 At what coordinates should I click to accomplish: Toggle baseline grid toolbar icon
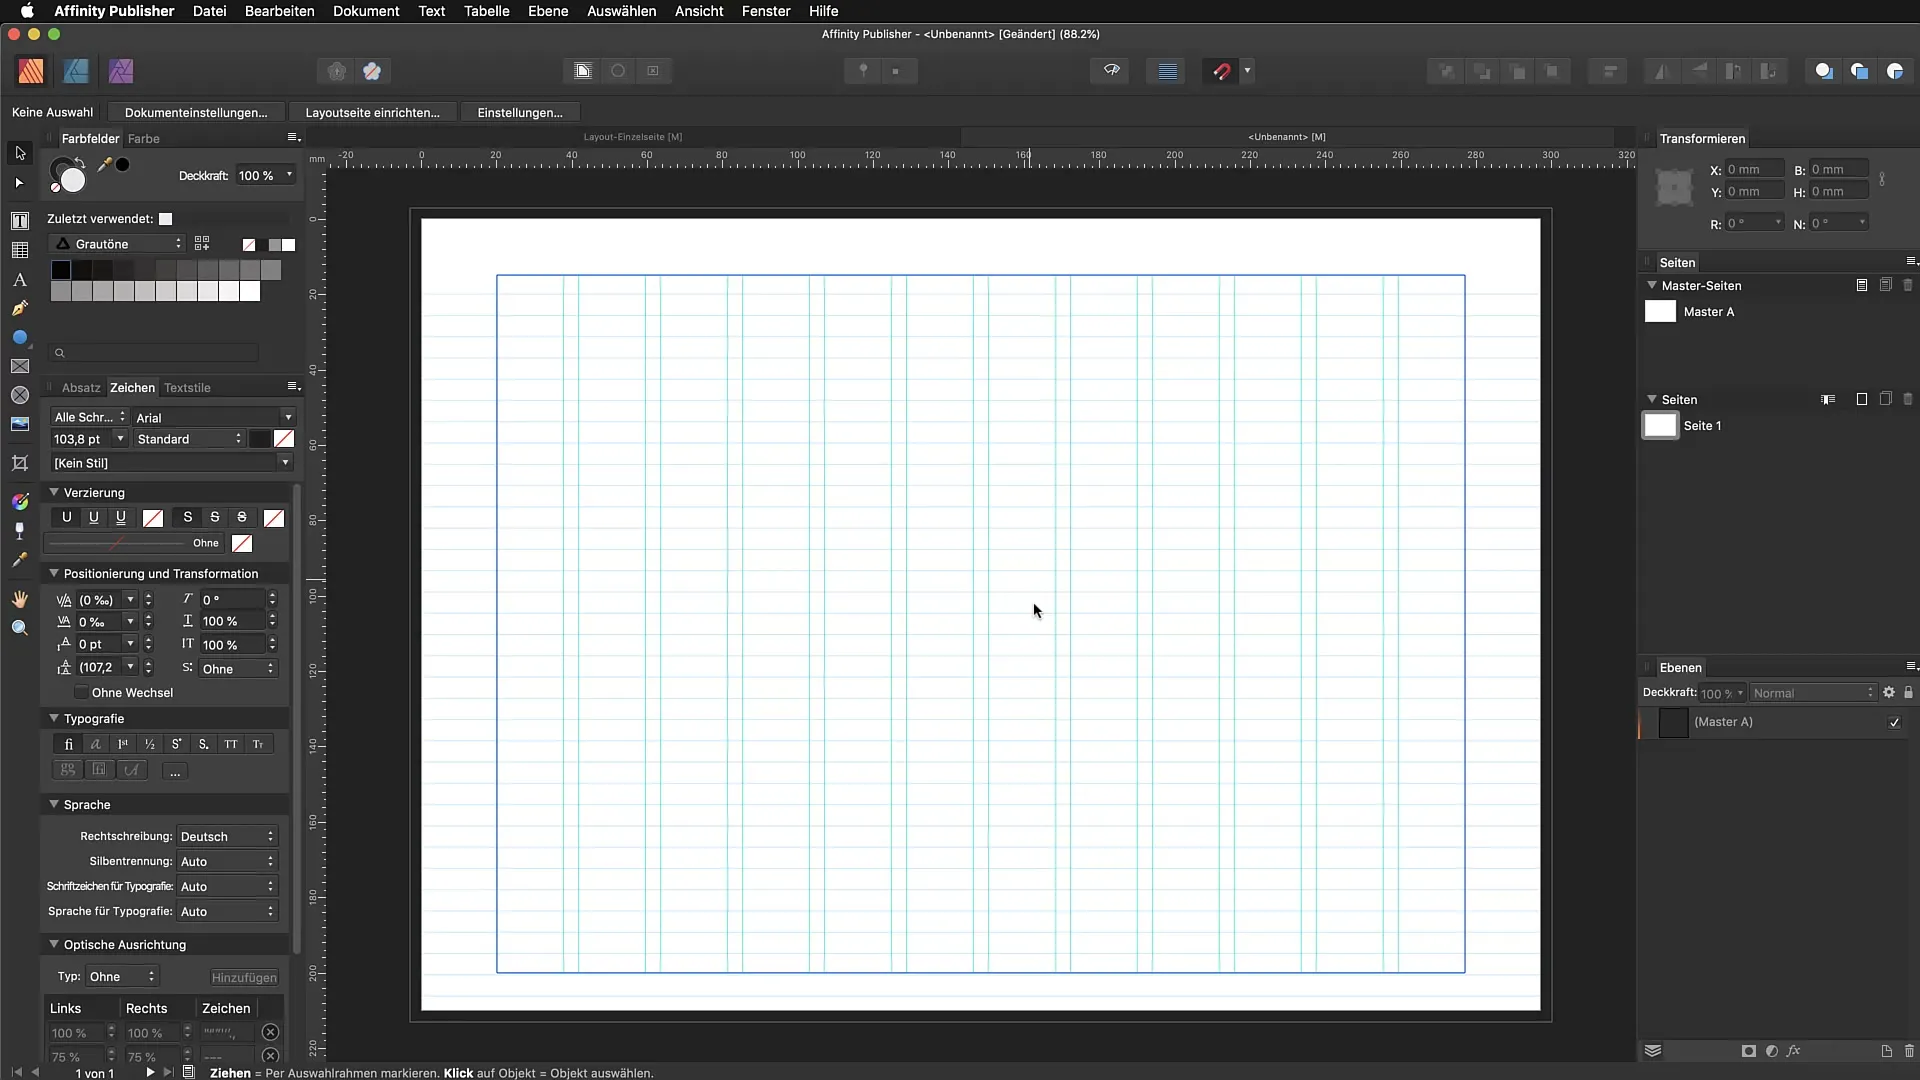click(1167, 71)
